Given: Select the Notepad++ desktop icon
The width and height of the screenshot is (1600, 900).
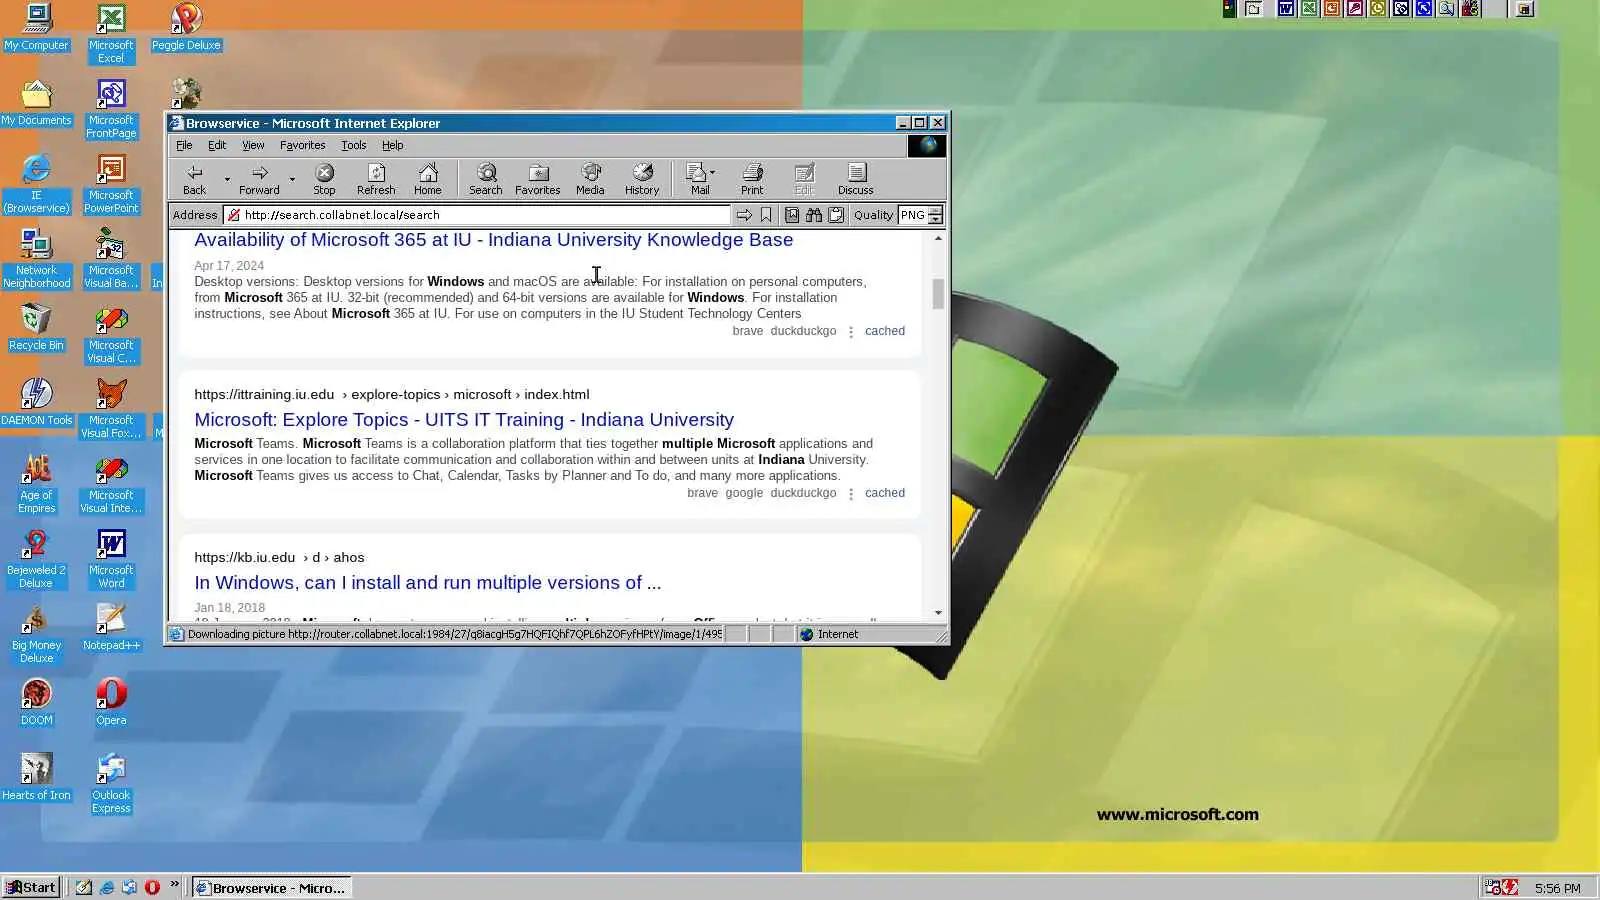Looking at the screenshot, I should [x=111, y=627].
